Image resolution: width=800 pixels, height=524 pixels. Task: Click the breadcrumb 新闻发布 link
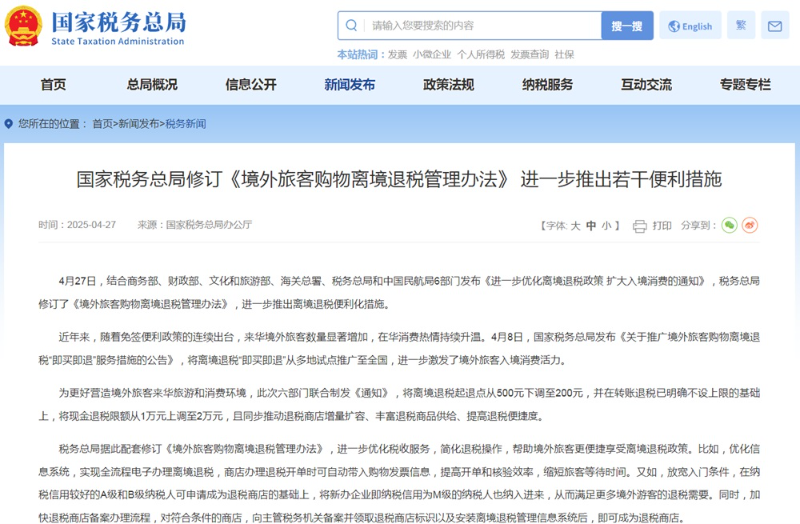pos(139,124)
